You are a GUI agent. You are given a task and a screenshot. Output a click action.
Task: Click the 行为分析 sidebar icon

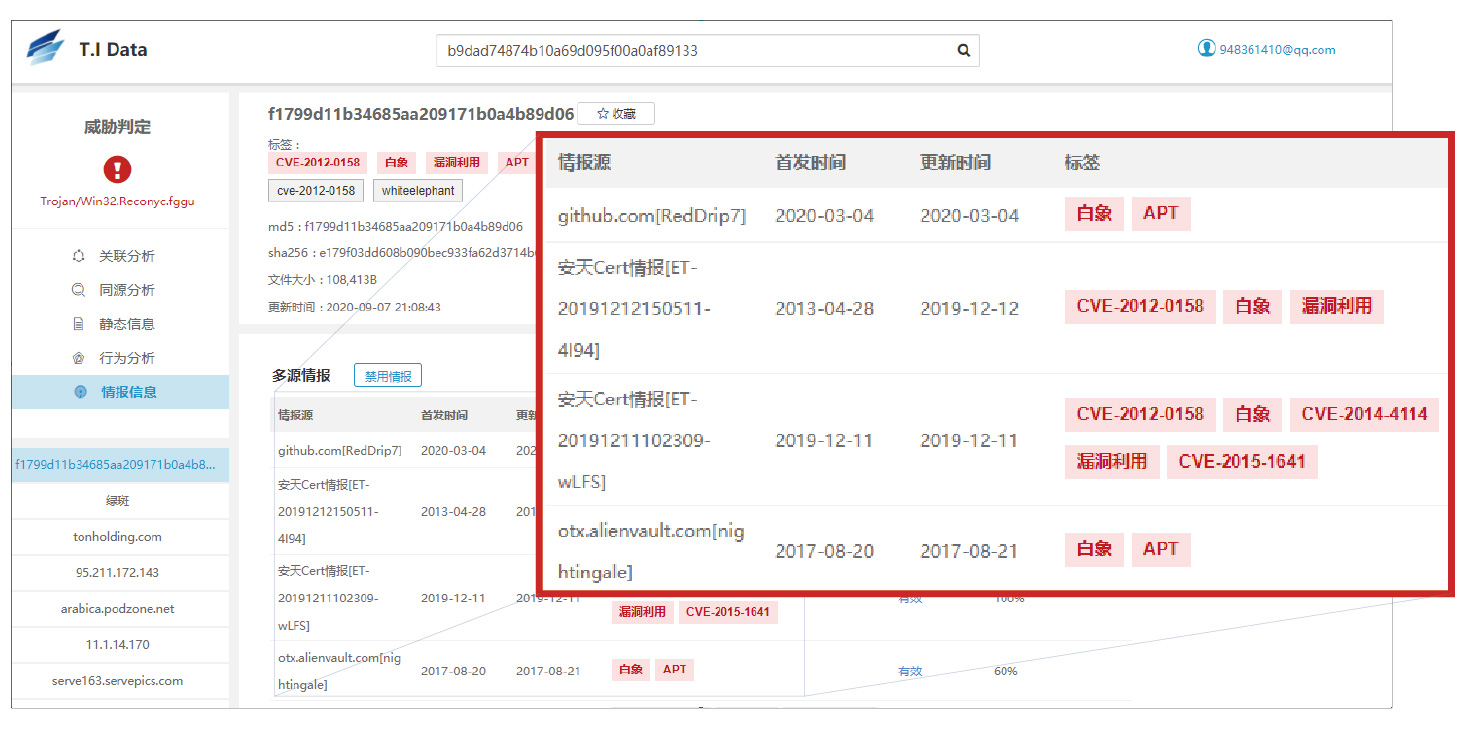tap(79, 358)
